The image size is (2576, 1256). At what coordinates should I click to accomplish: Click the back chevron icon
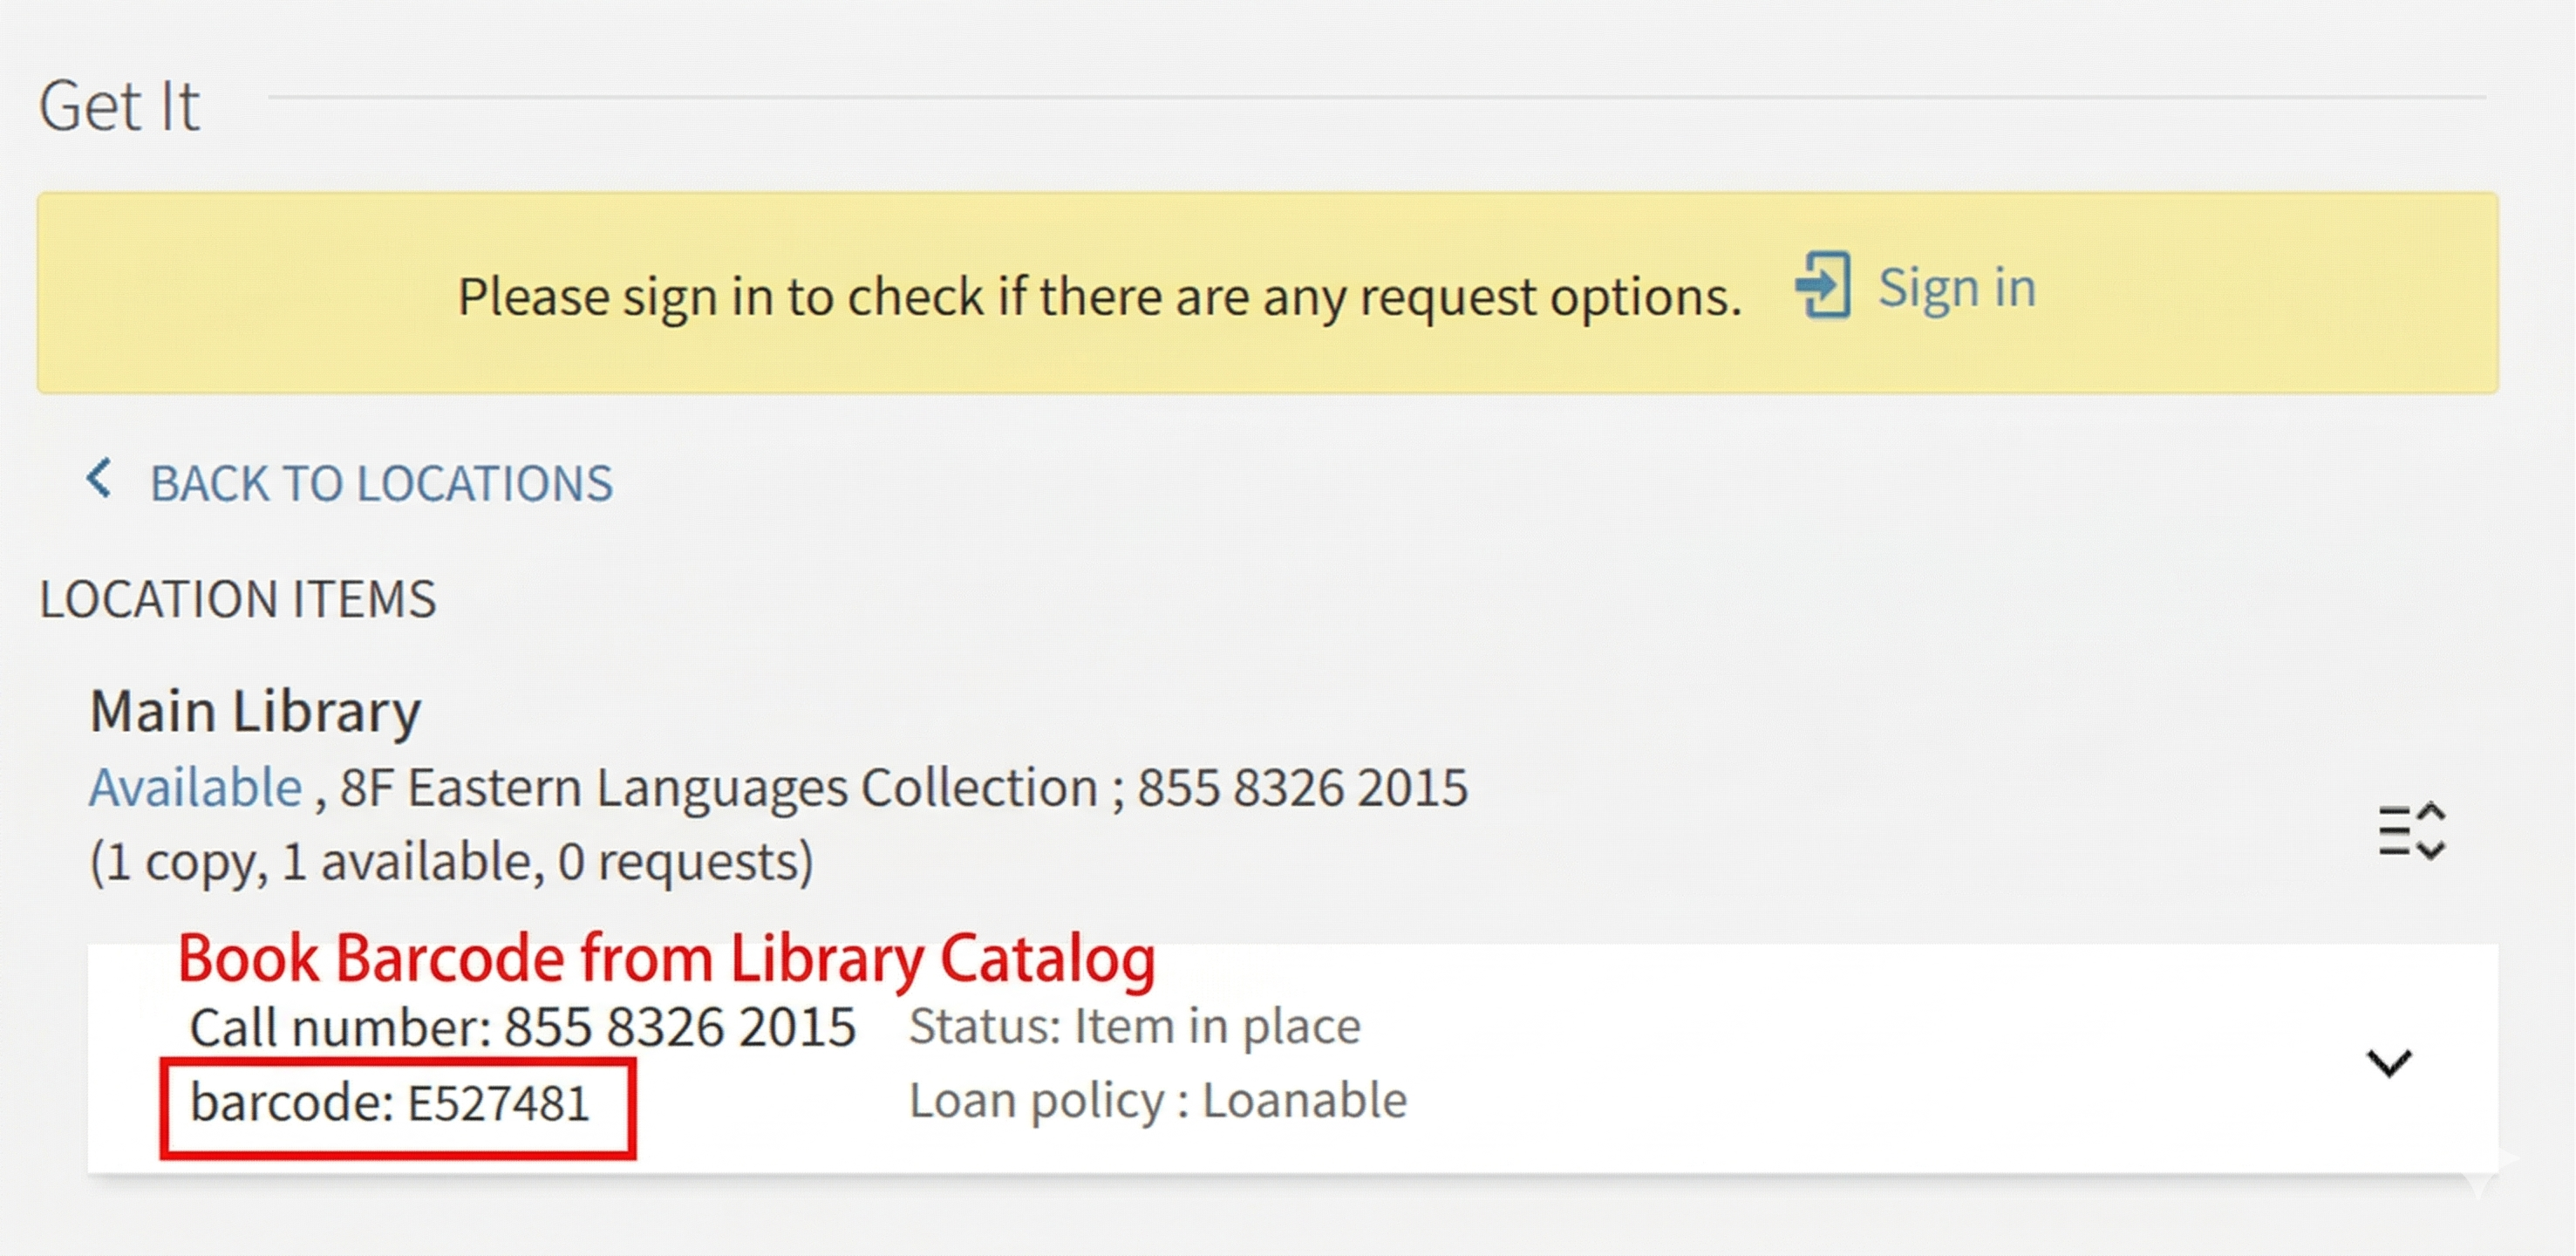click(x=99, y=478)
